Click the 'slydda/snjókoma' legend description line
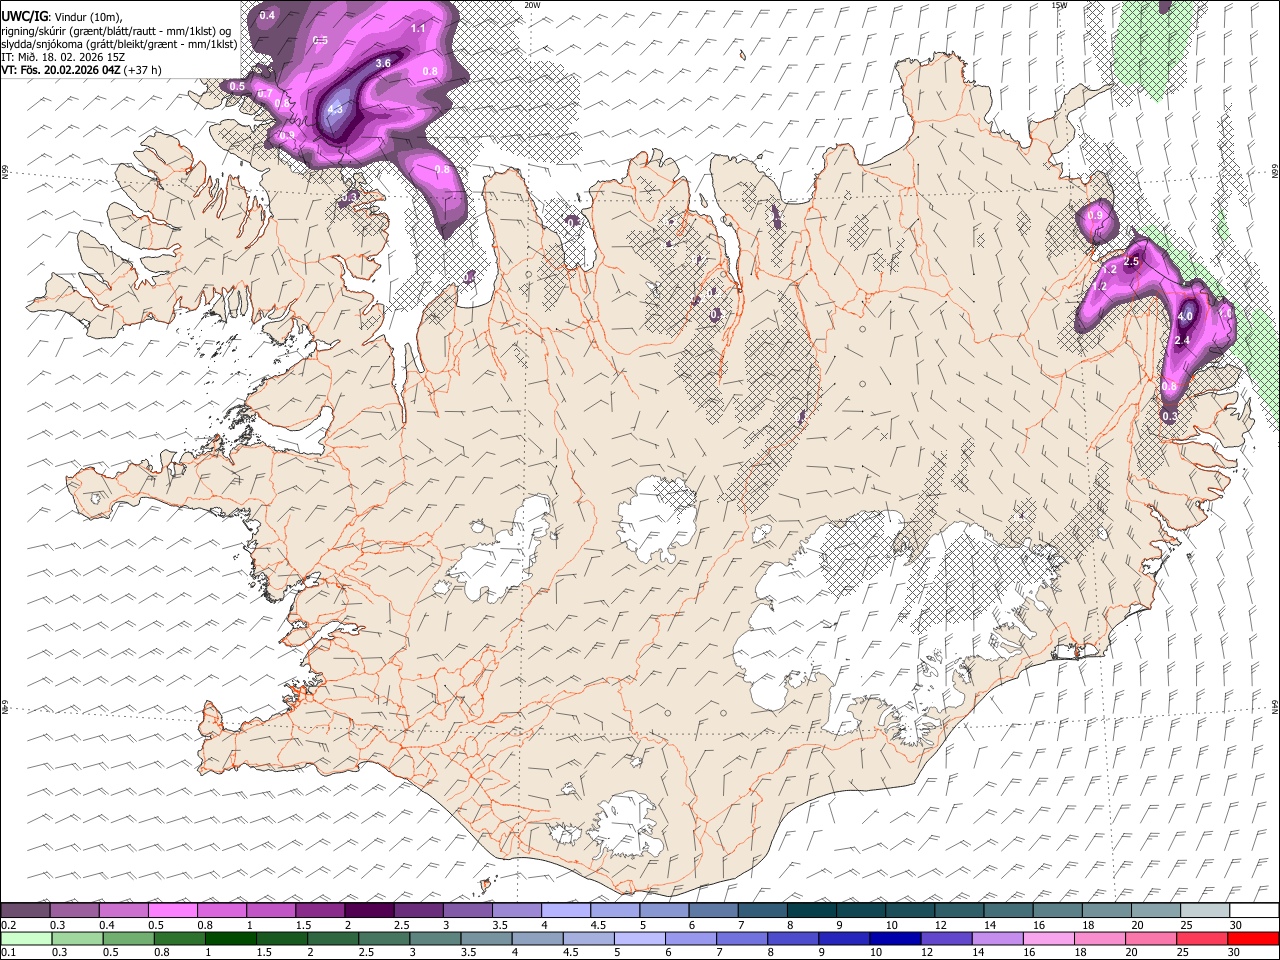 coord(119,44)
